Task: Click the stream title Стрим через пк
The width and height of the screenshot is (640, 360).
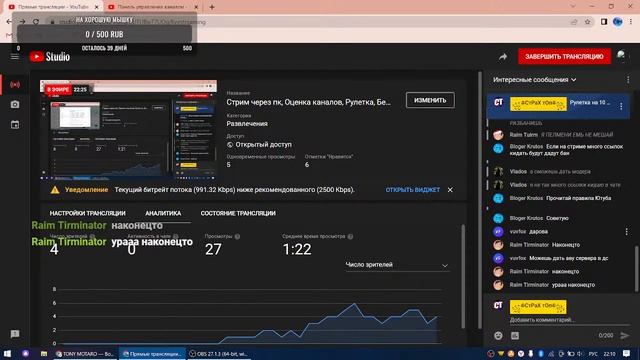Action: coord(308,102)
